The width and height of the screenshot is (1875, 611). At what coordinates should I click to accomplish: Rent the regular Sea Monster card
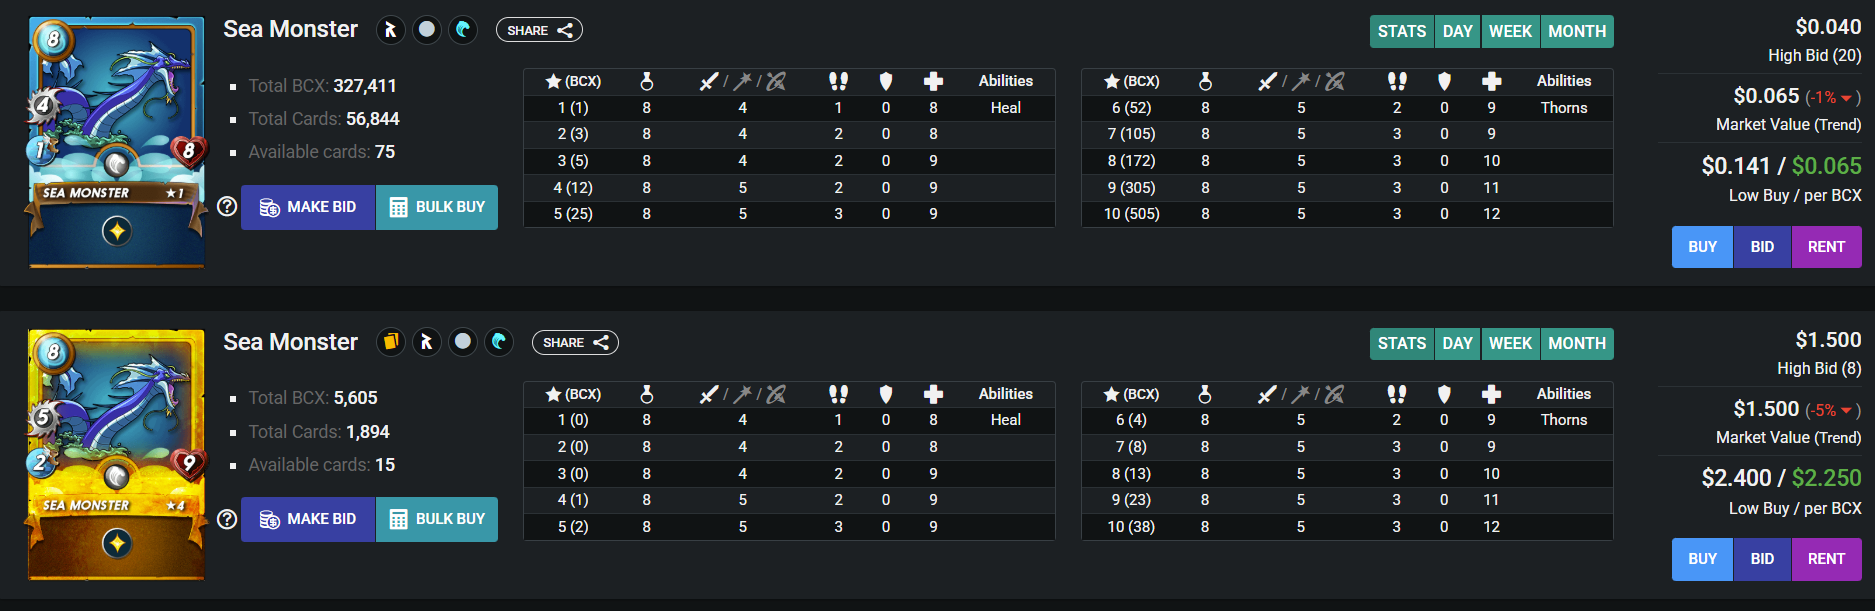(1826, 247)
